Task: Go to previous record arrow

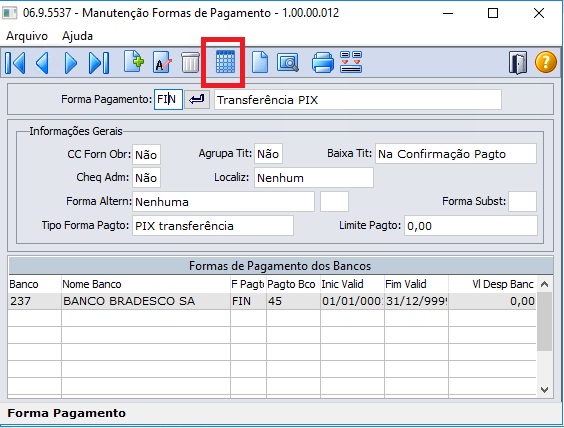Action: click(42, 63)
